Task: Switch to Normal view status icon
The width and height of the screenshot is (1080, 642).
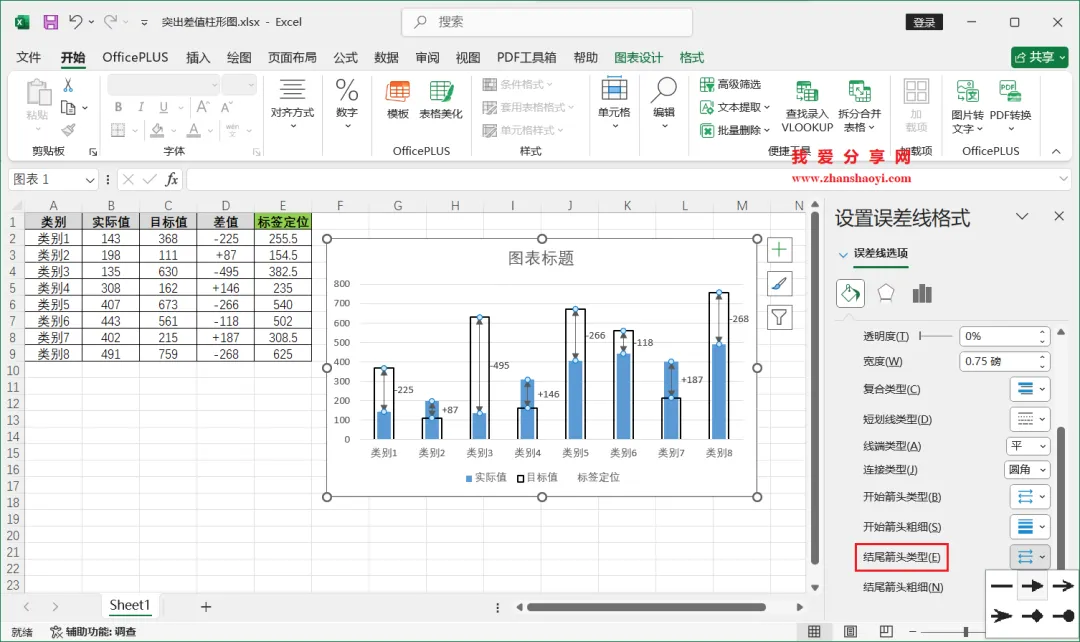Action: point(814,632)
